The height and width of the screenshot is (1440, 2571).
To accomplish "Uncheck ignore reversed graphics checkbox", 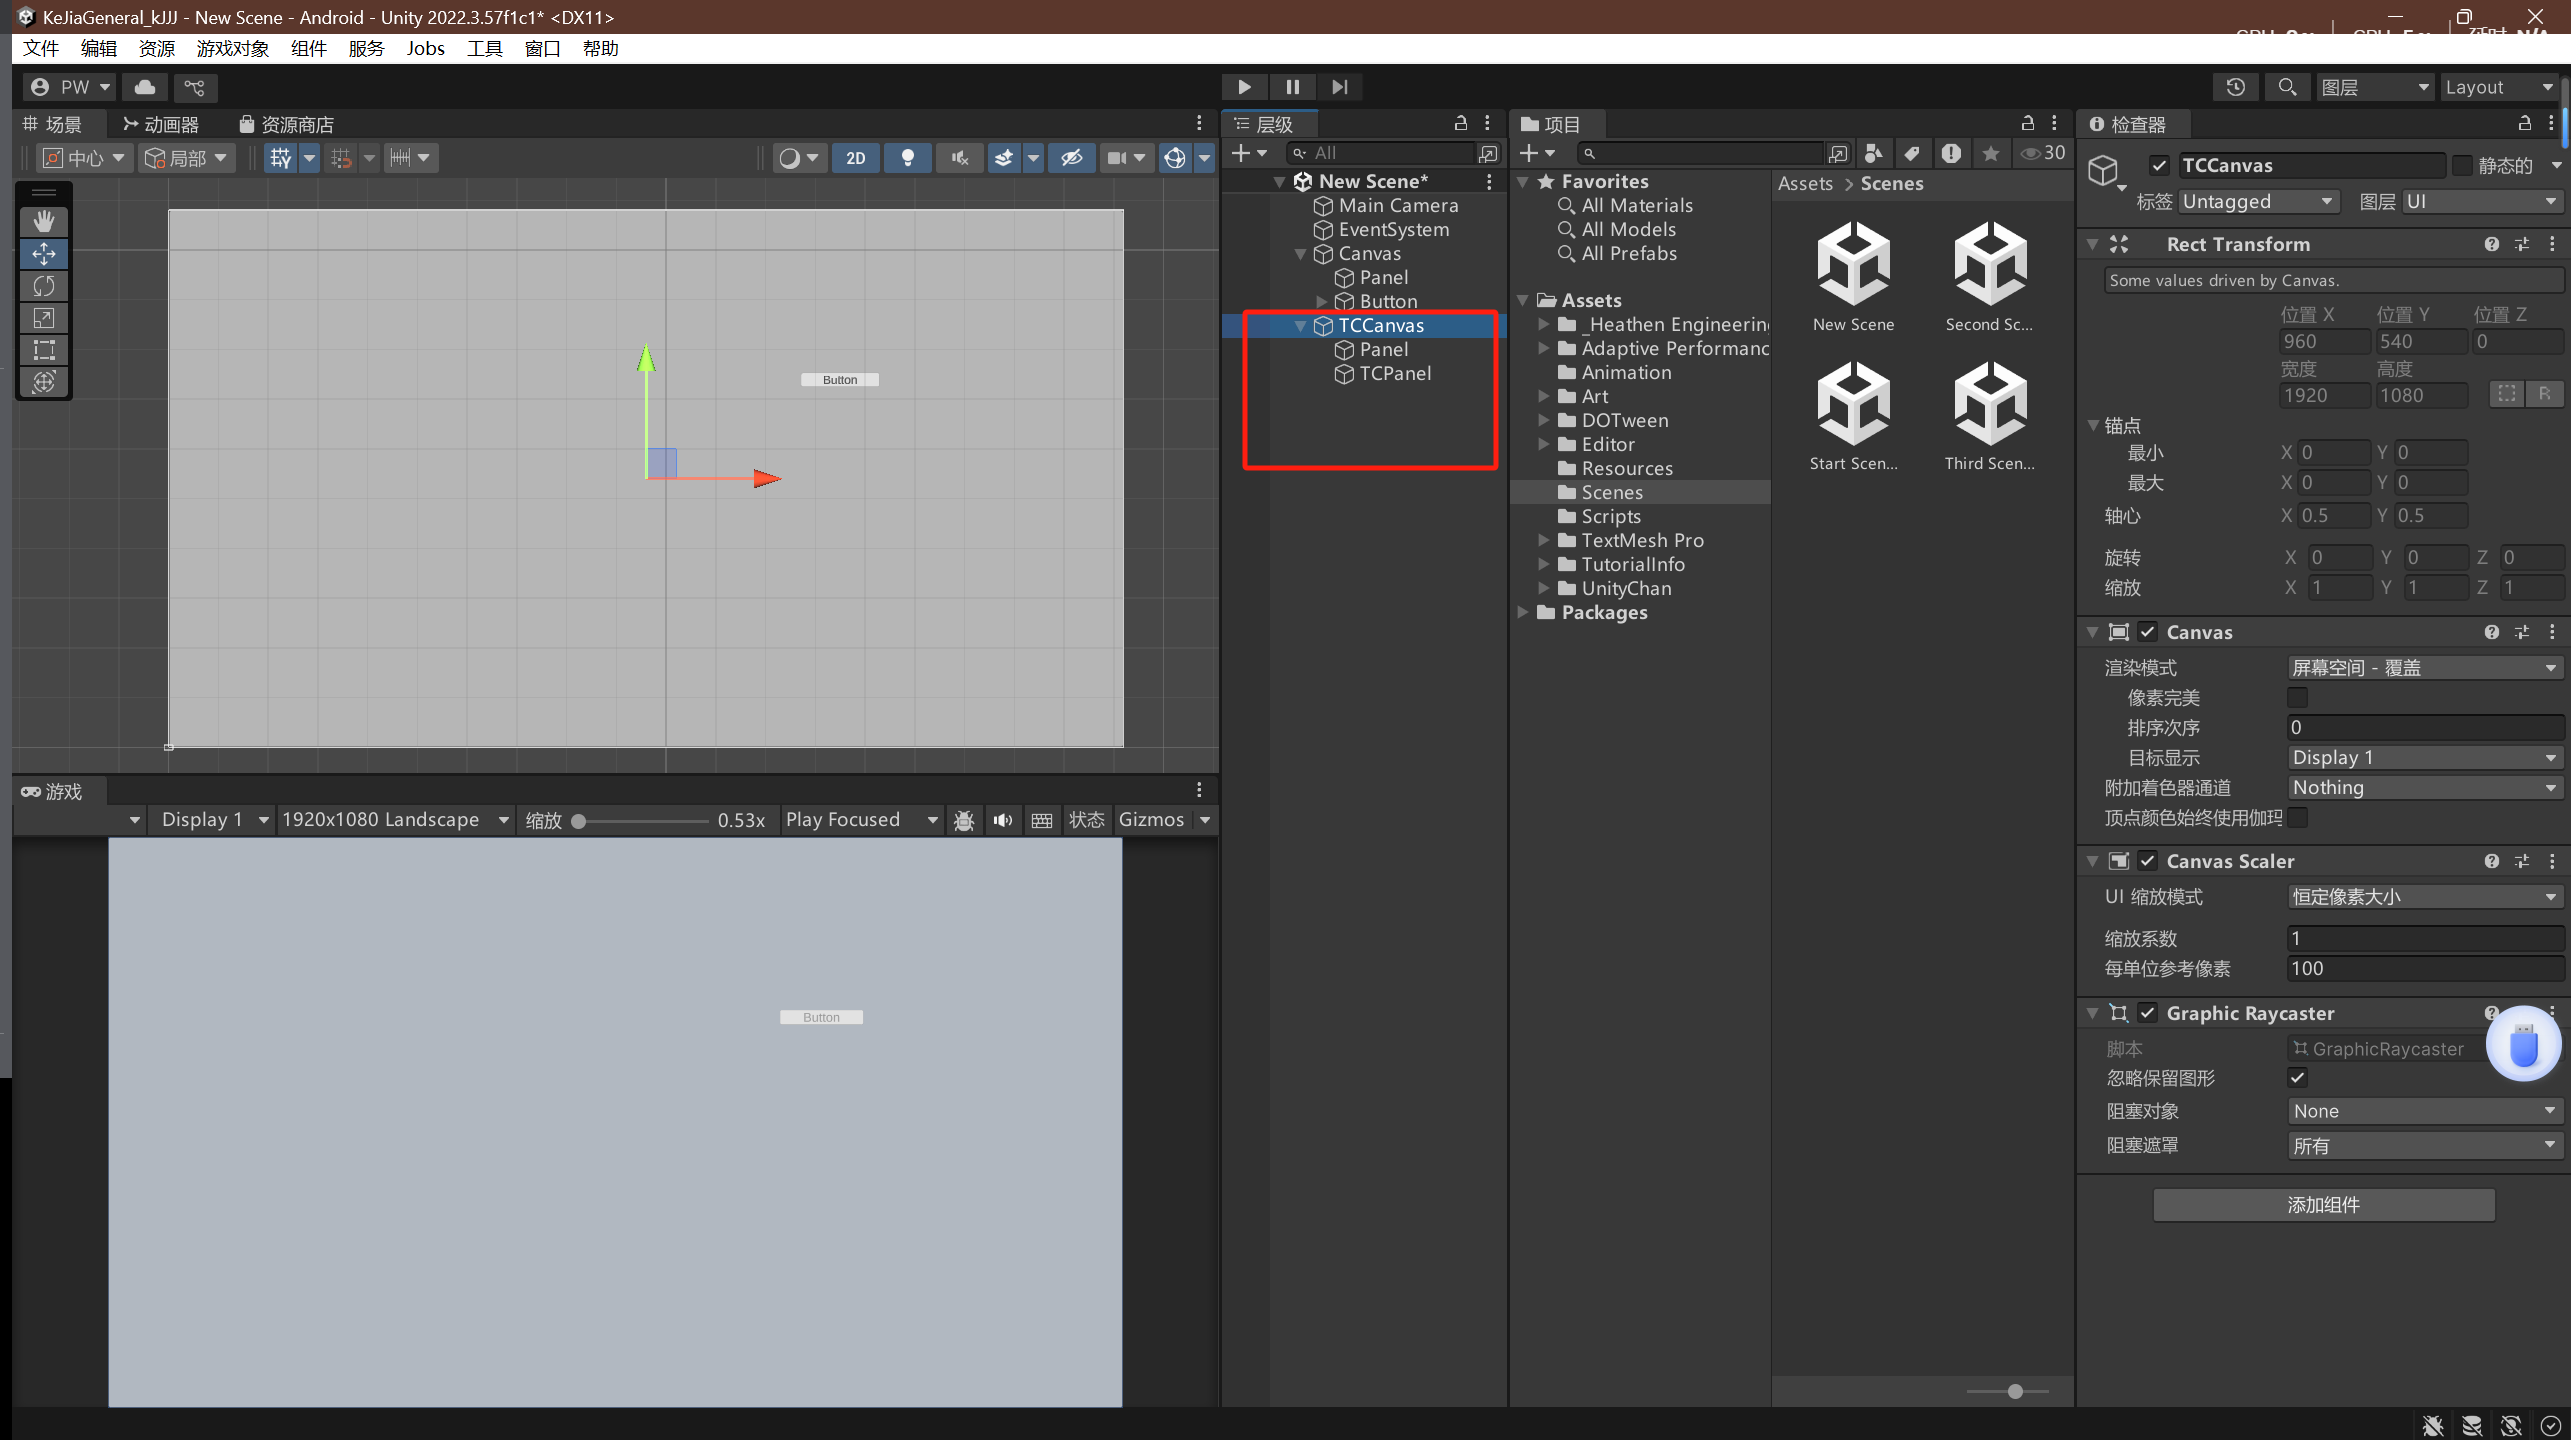I will tap(2297, 1078).
